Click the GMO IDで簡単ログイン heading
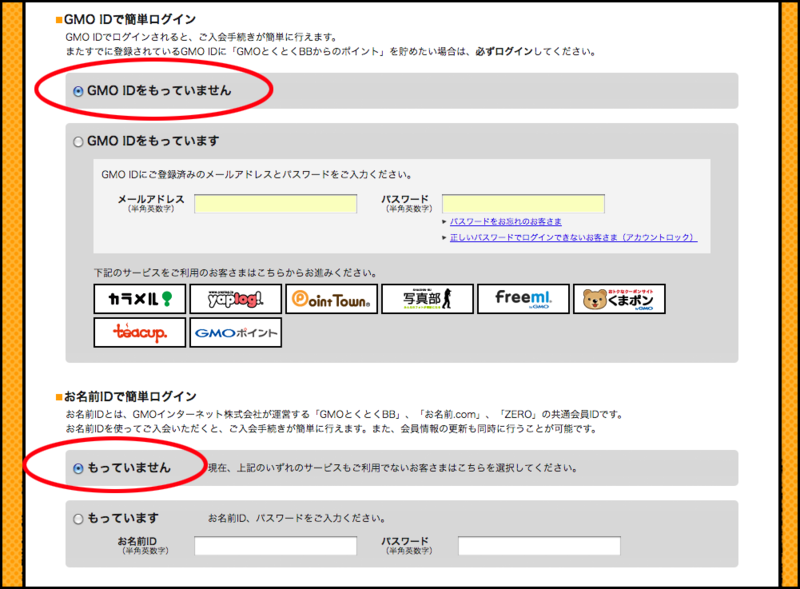 [x=130, y=19]
